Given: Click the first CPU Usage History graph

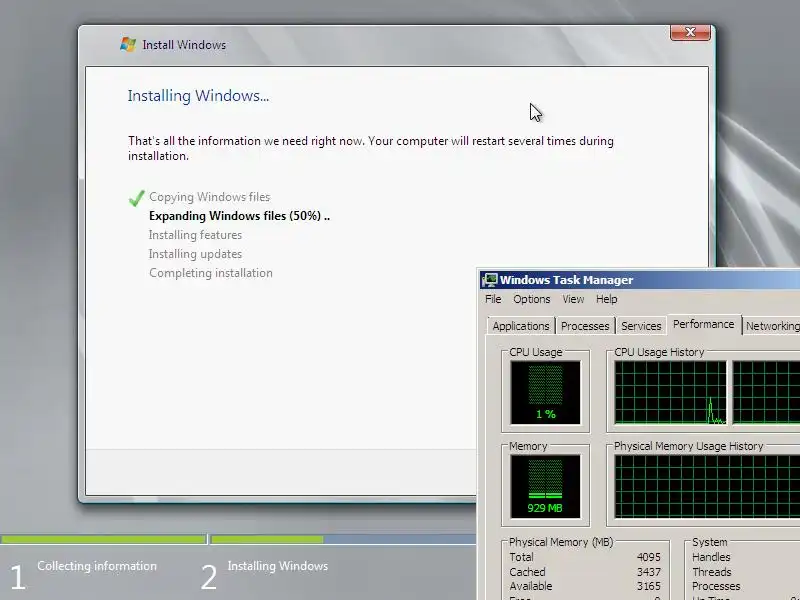Looking at the screenshot, I should 670,392.
